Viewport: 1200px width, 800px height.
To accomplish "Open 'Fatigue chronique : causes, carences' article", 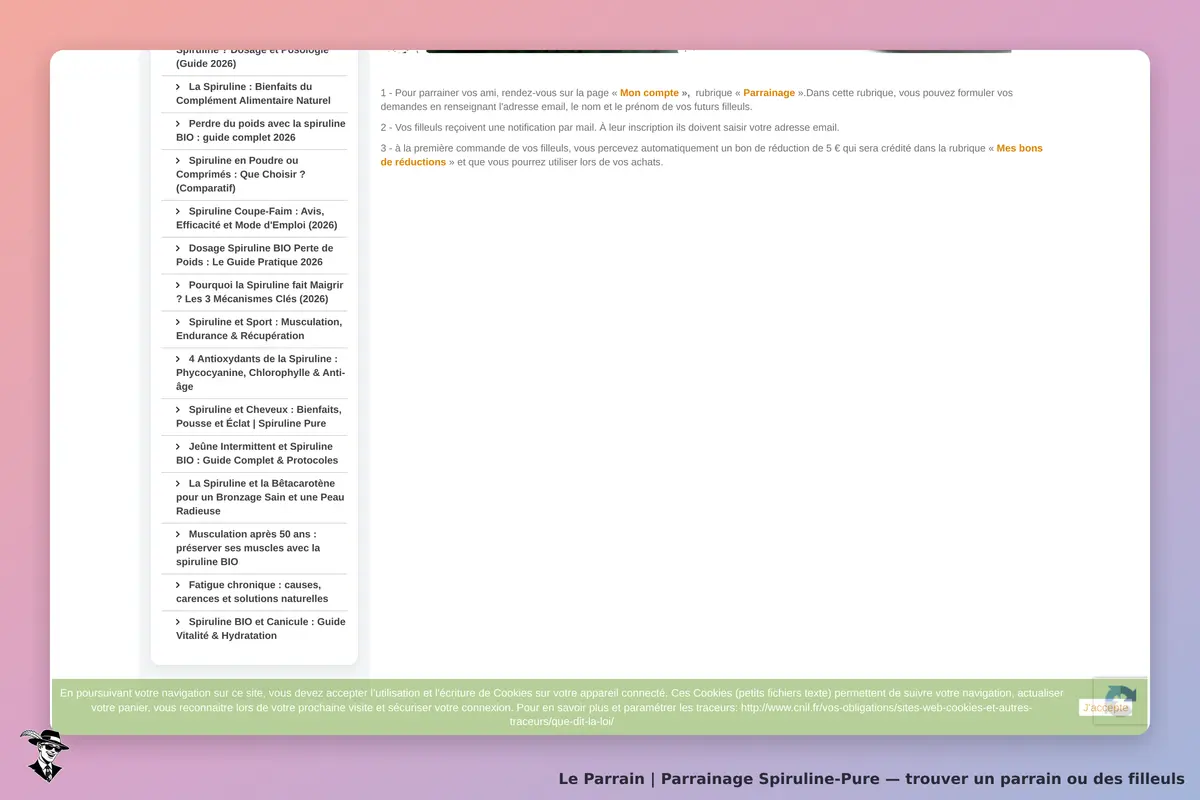I will tap(252, 592).
